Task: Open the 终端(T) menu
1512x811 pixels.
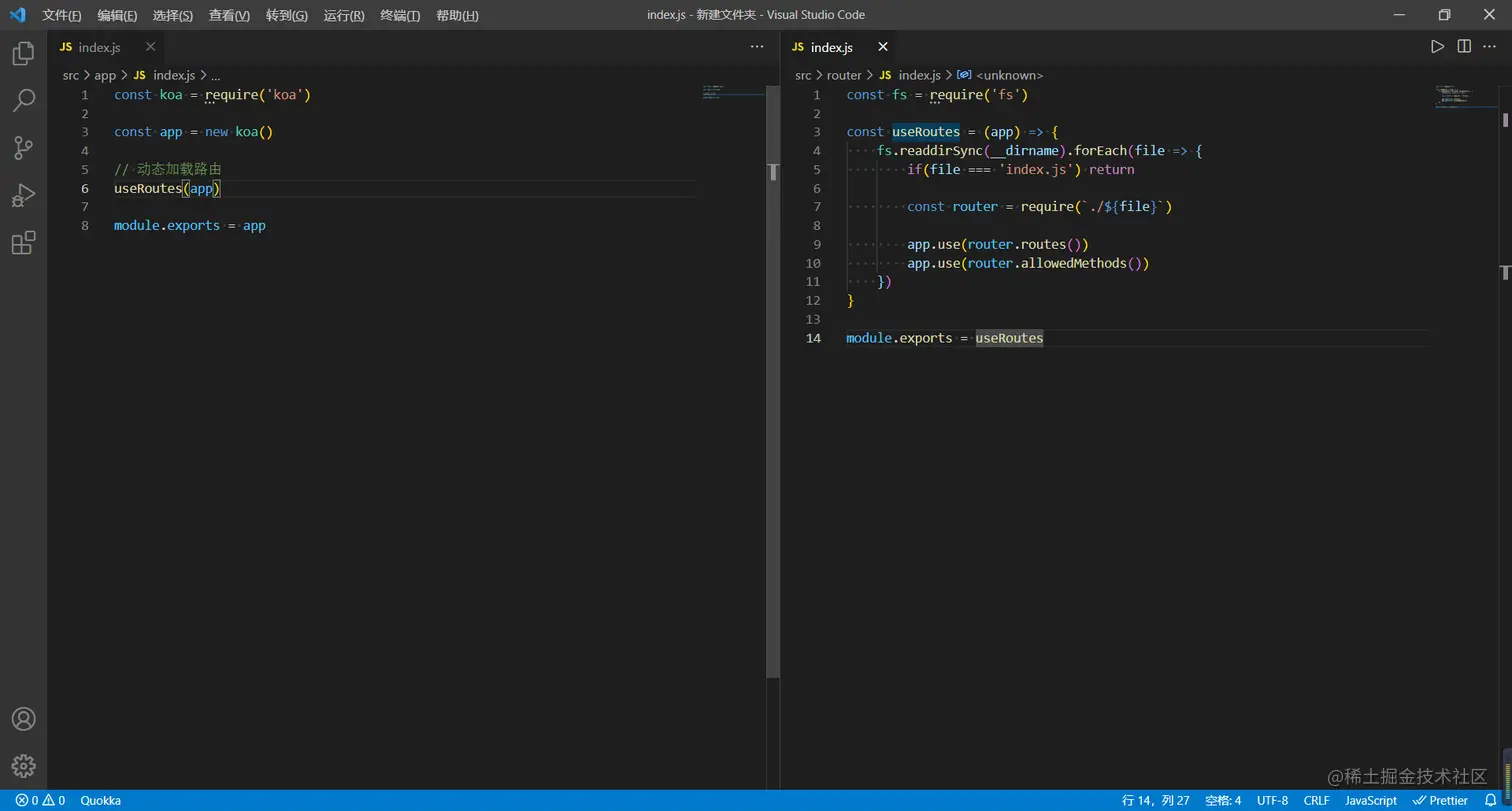Action: click(x=400, y=15)
